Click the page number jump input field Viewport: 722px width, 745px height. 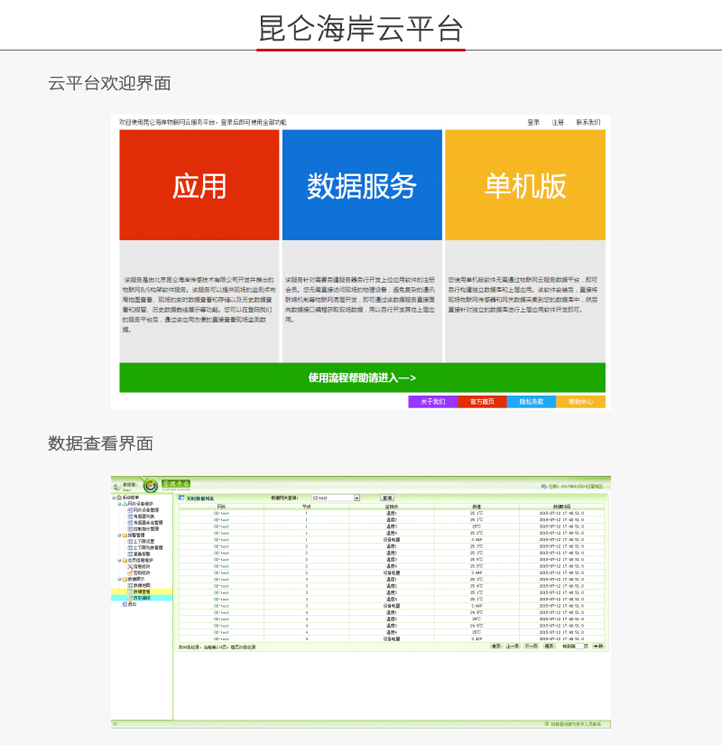point(579,646)
